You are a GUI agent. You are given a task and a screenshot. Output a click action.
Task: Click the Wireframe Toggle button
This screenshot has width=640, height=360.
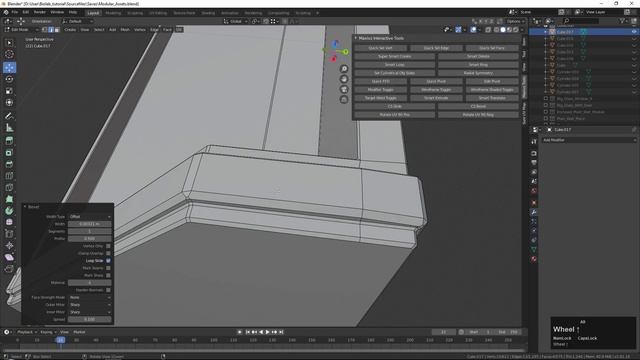pyautogui.click(x=436, y=90)
